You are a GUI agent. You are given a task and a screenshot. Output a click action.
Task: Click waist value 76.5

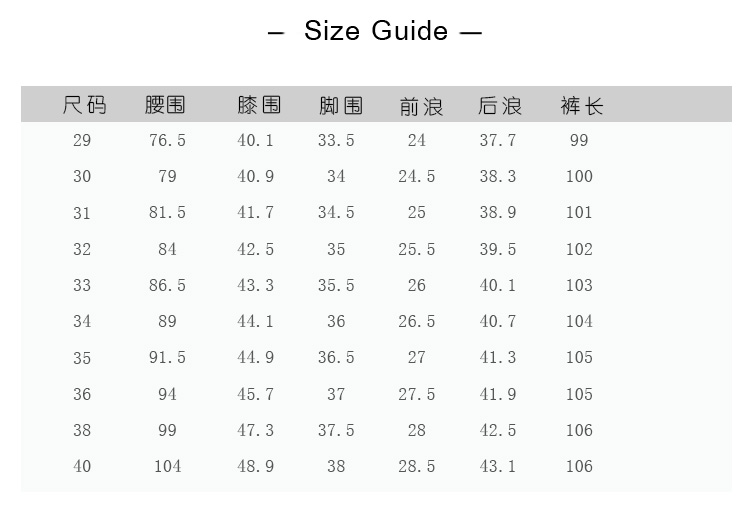167,141
